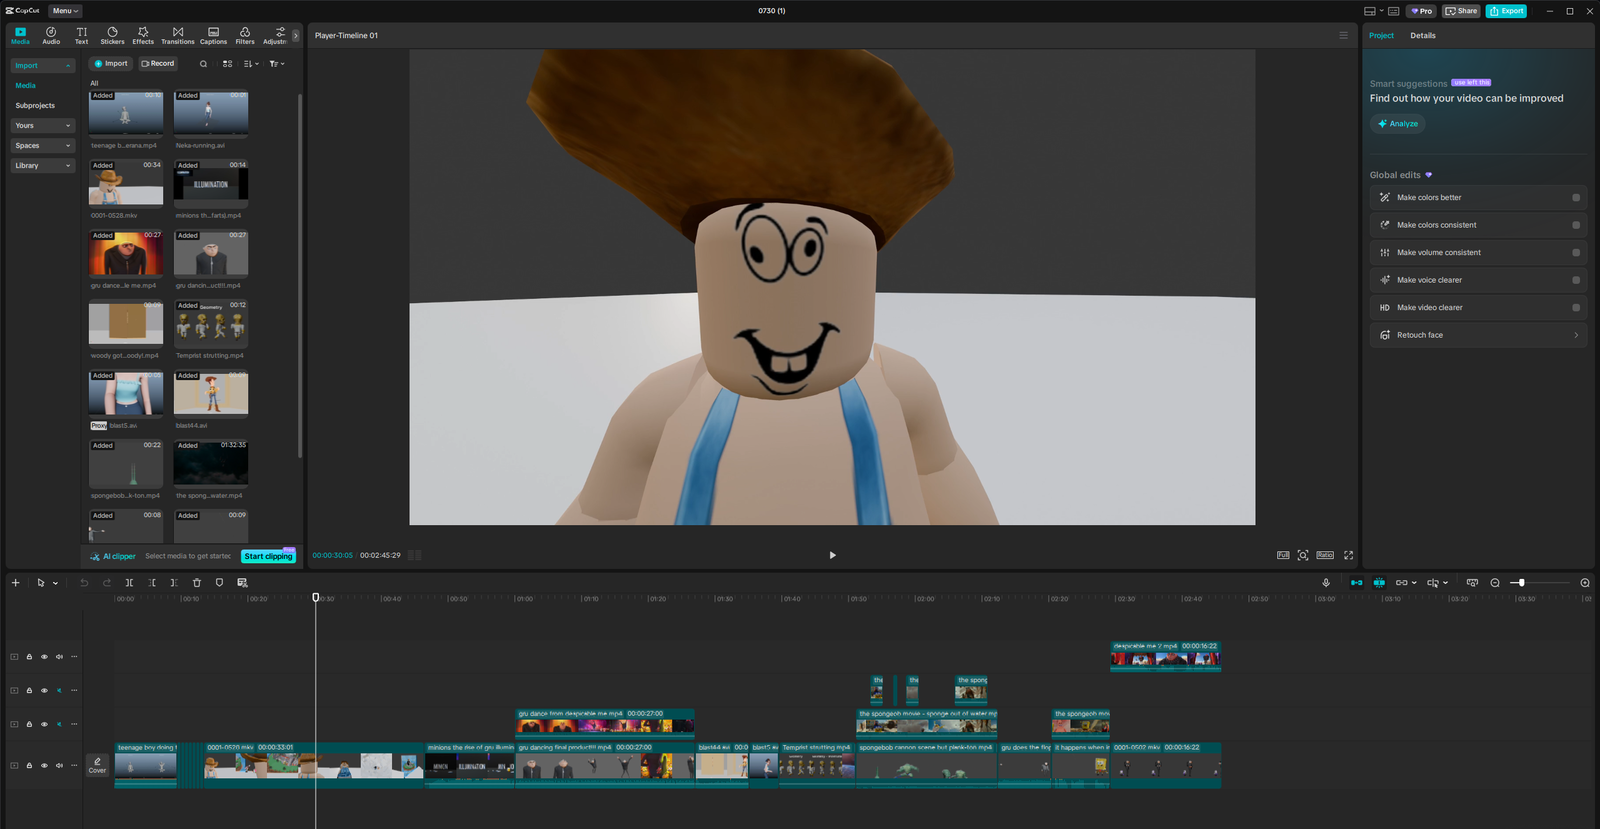Screen dimensions: 1600x829
Task: Expand the Library section
Action: (x=43, y=166)
